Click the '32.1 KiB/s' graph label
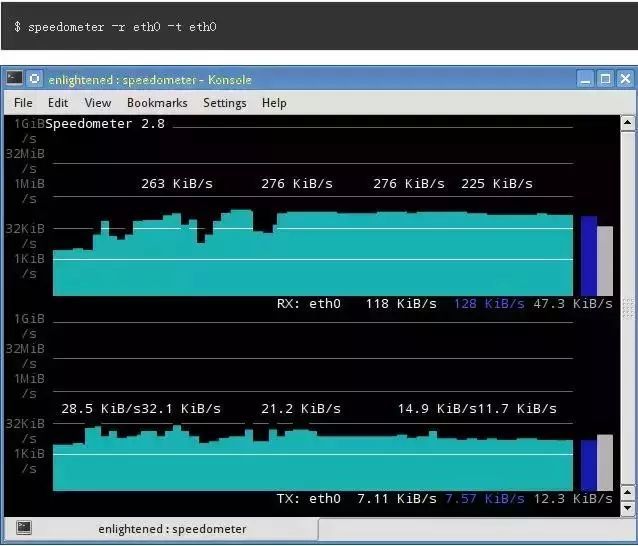The height and width of the screenshot is (546, 638). coord(181,408)
